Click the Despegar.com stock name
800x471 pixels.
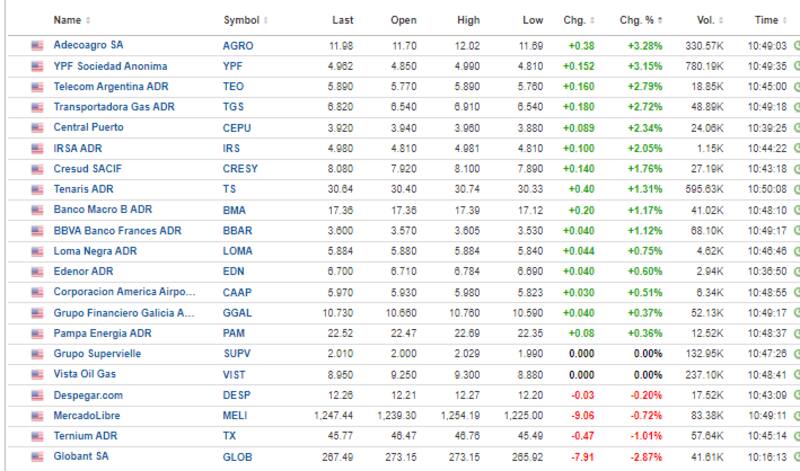click(x=90, y=394)
